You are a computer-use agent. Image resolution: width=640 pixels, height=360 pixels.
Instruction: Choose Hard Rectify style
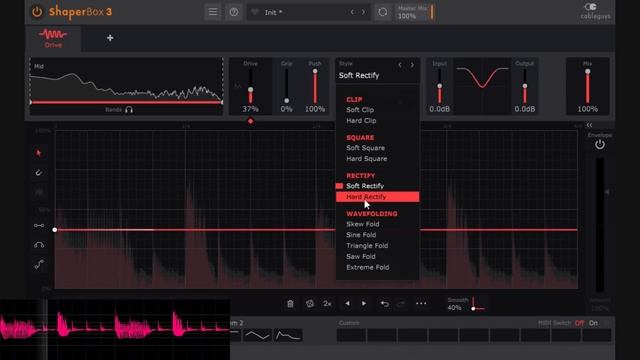377,197
